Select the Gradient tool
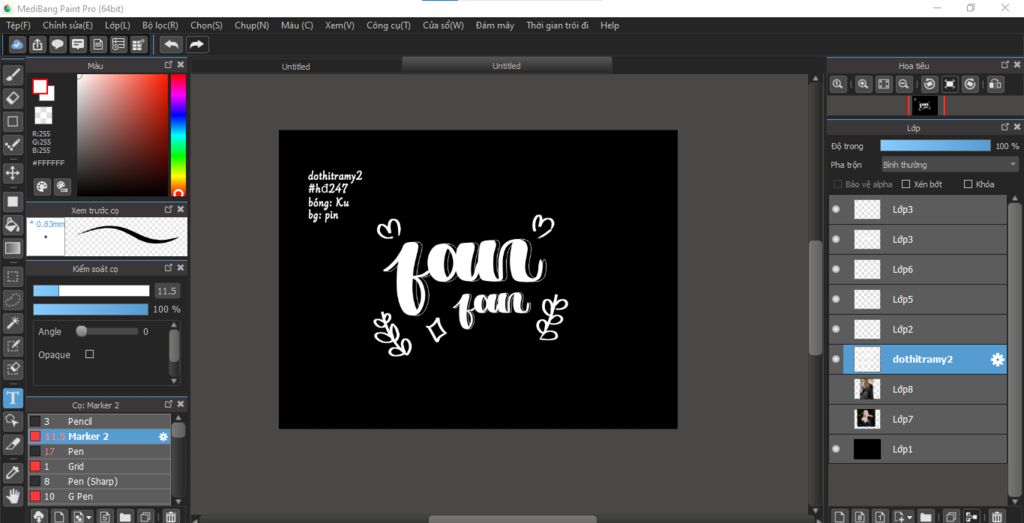This screenshot has width=1024, height=523. 13,248
